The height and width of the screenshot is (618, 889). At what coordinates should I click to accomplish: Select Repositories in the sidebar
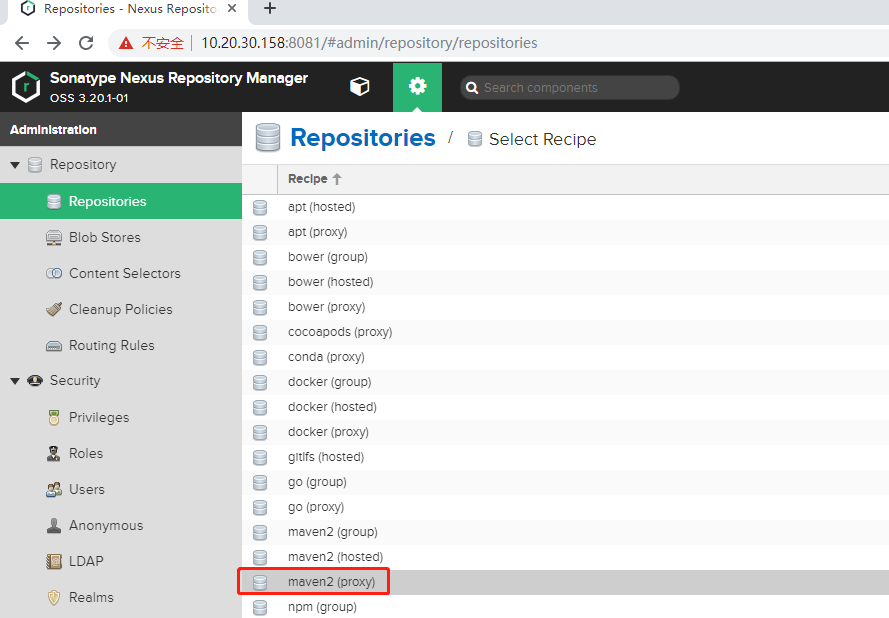[121, 201]
